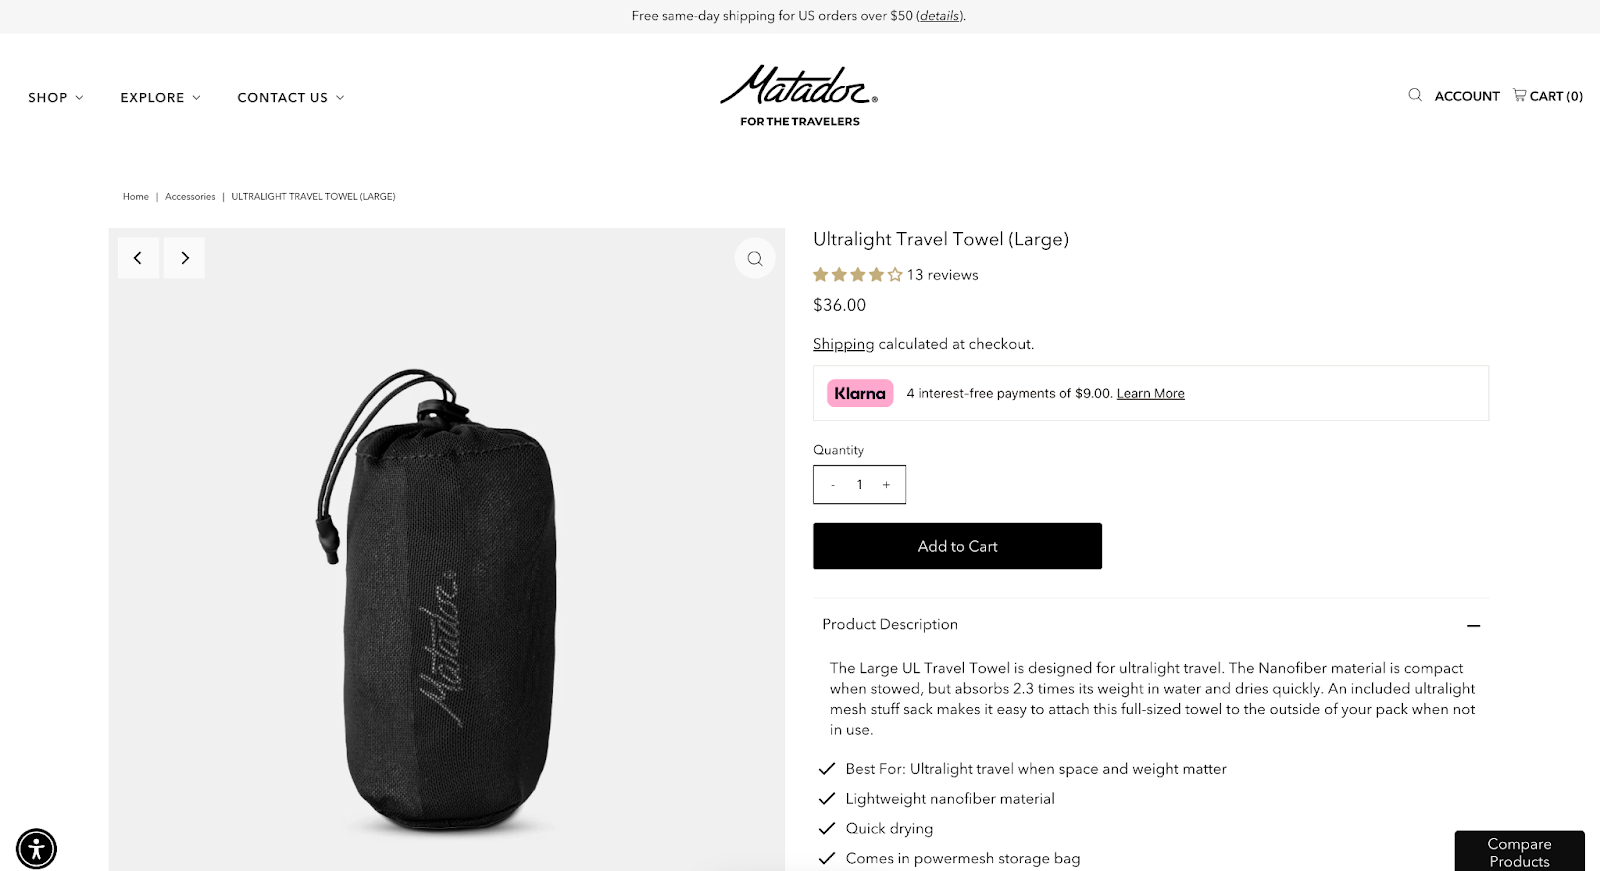
Task: Go to Account
Action: [x=1466, y=95]
